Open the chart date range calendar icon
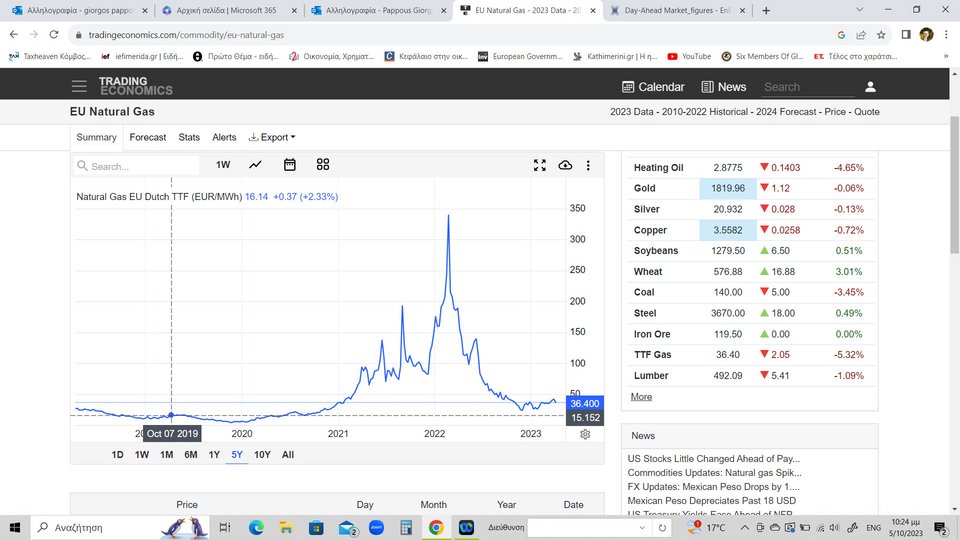 point(290,165)
